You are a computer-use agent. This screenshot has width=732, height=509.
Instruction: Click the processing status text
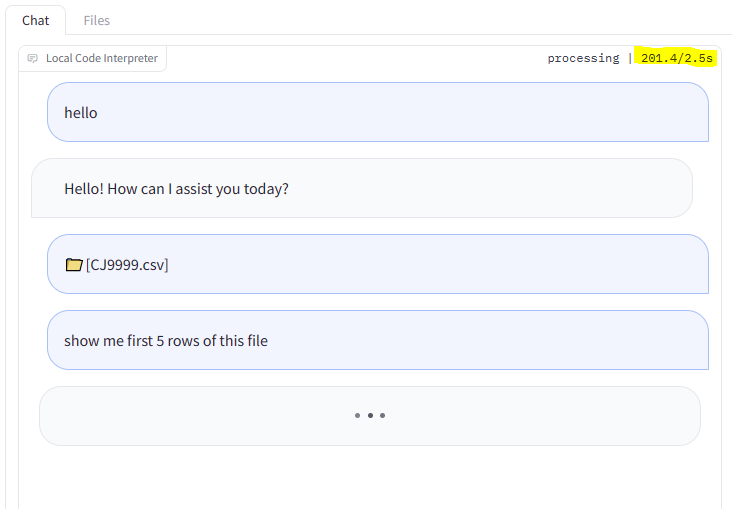pyautogui.click(x=583, y=58)
